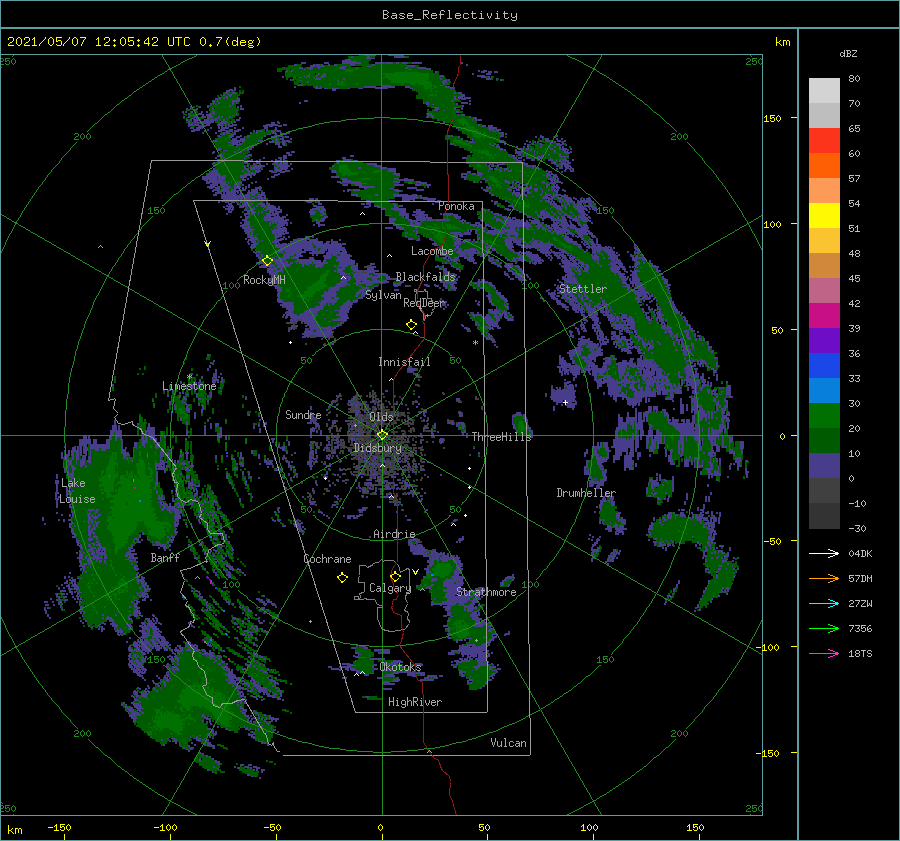Click the yellow diamond marker beside RockyMH
The image size is (900, 841).
(x=267, y=261)
